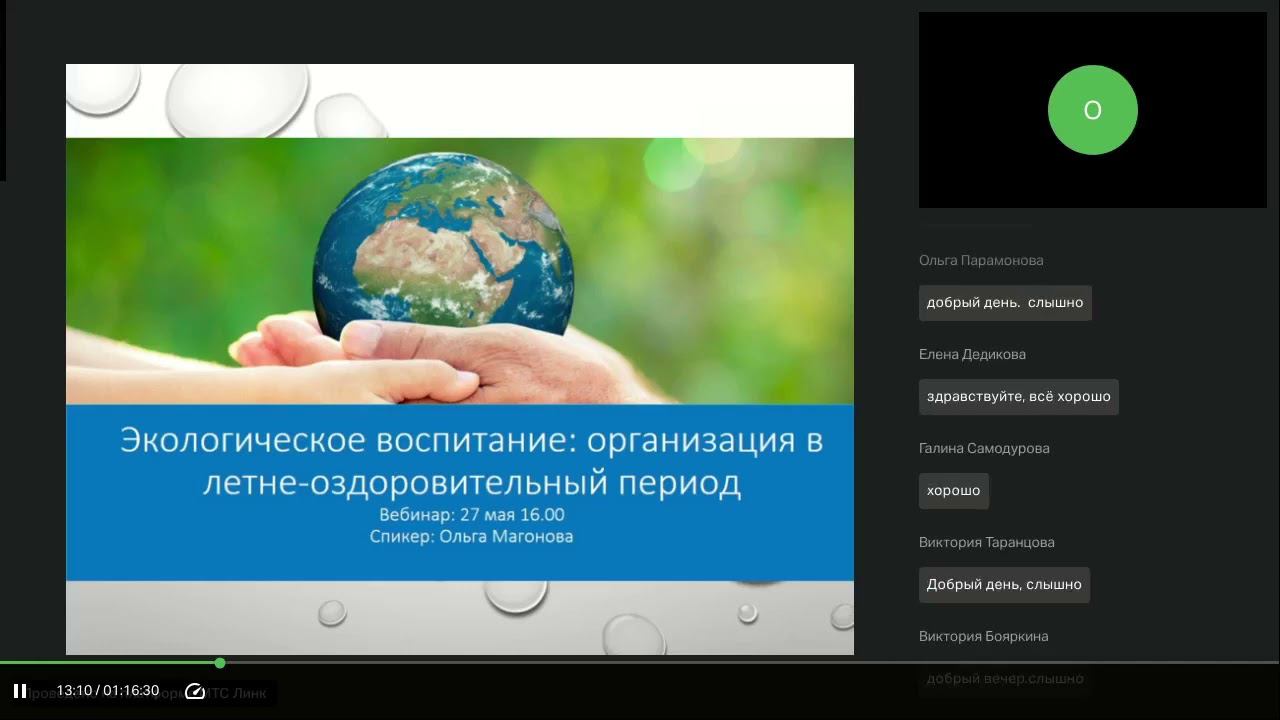Click the lowercase chat message "хорошо"

954,491
